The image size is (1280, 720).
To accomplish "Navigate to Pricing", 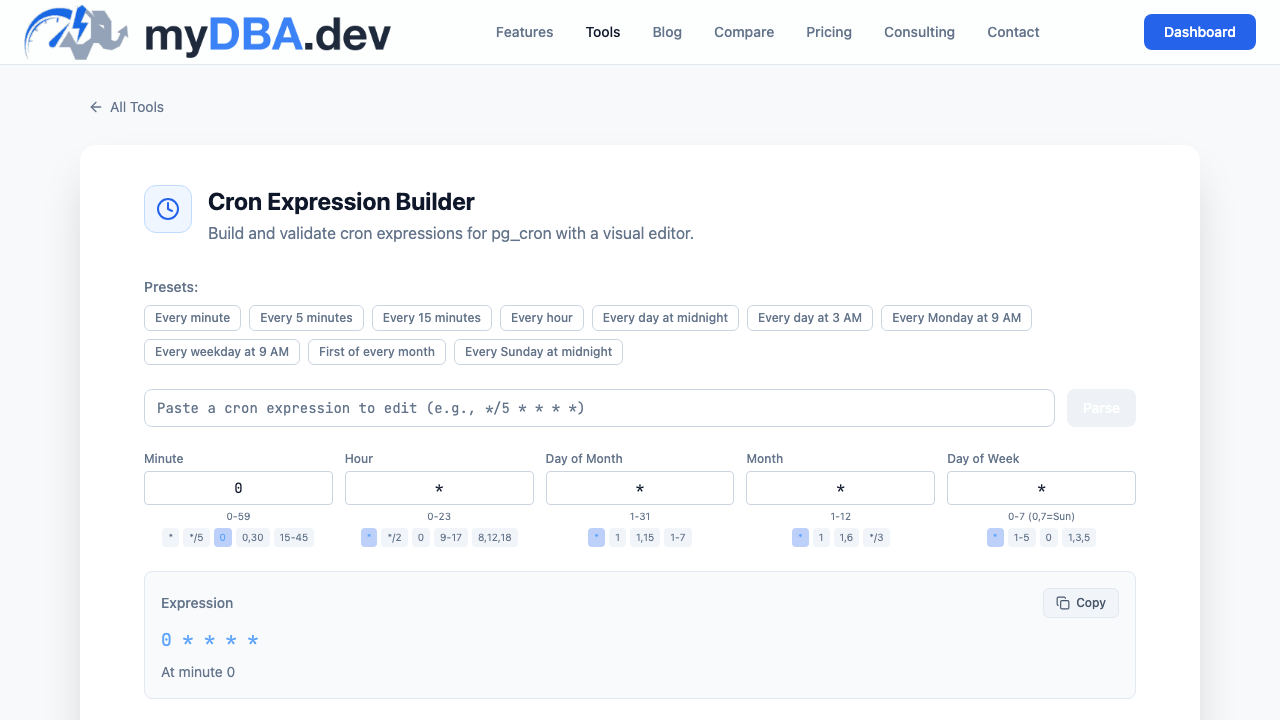I will [829, 32].
